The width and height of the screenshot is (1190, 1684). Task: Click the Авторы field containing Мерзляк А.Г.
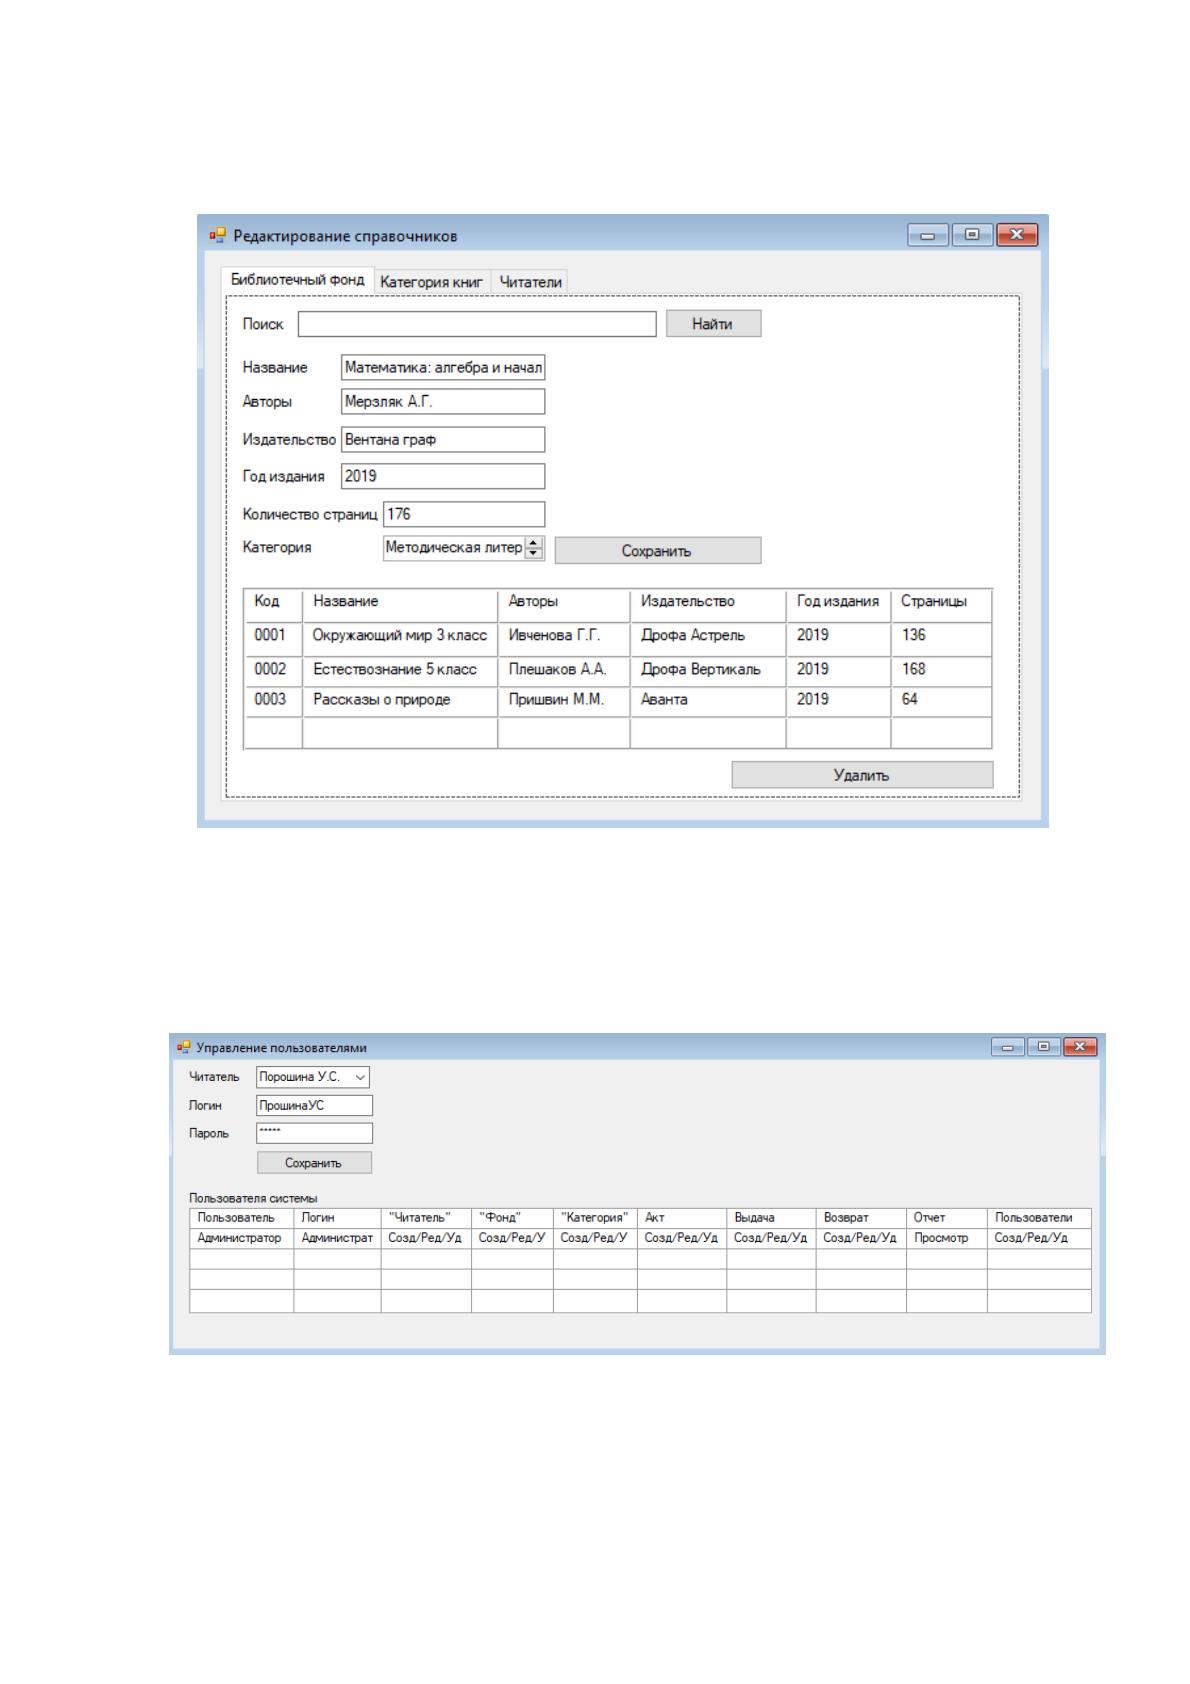[x=443, y=402]
